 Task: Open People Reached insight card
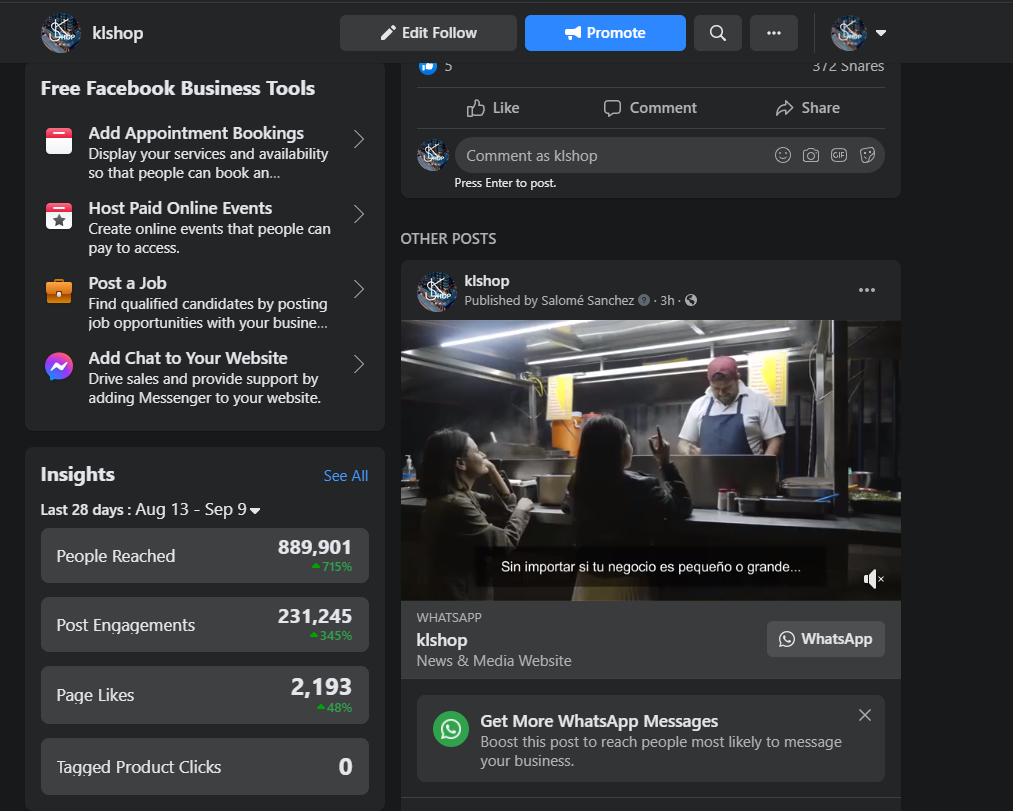(205, 556)
